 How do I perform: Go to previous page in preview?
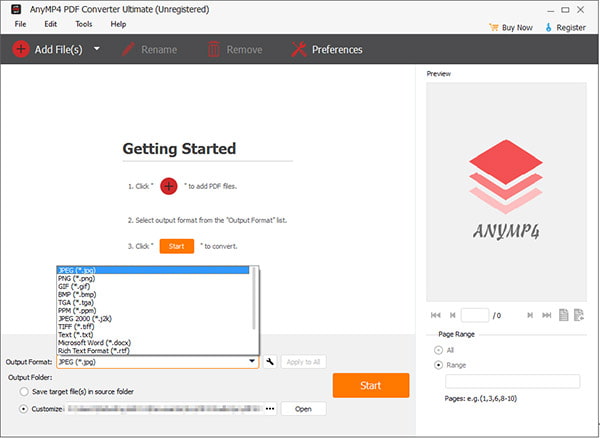[x=453, y=315]
